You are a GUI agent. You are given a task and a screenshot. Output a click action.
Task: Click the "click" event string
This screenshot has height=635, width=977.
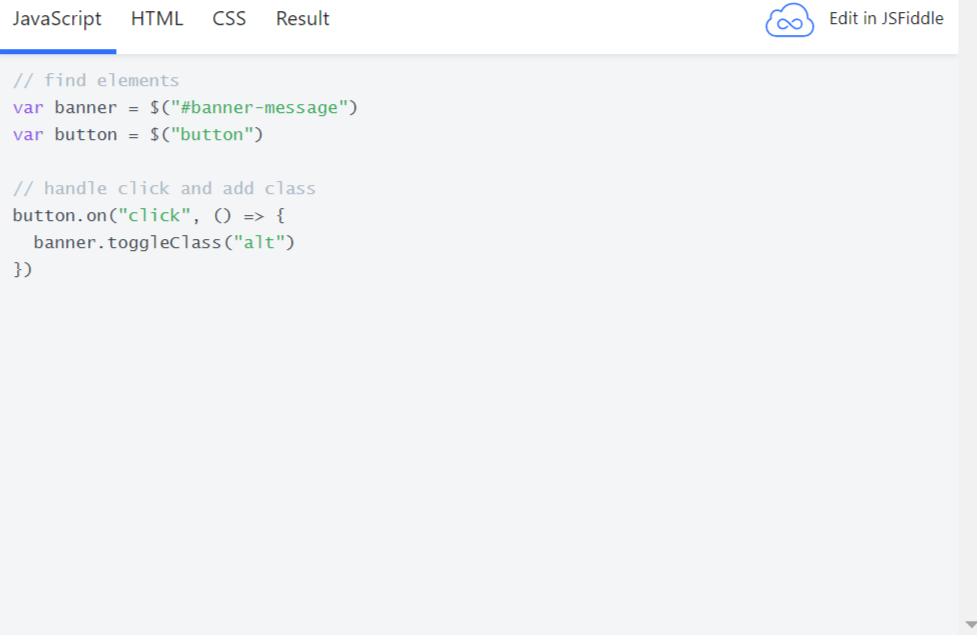click(x=154, y=216)
